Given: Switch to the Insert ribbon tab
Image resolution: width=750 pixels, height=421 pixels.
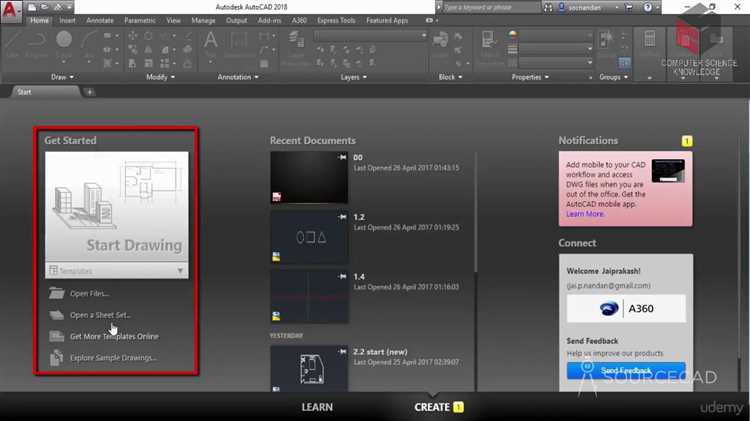Looking at the screenshot, I should pyautogui.click(x=67, y=21).
